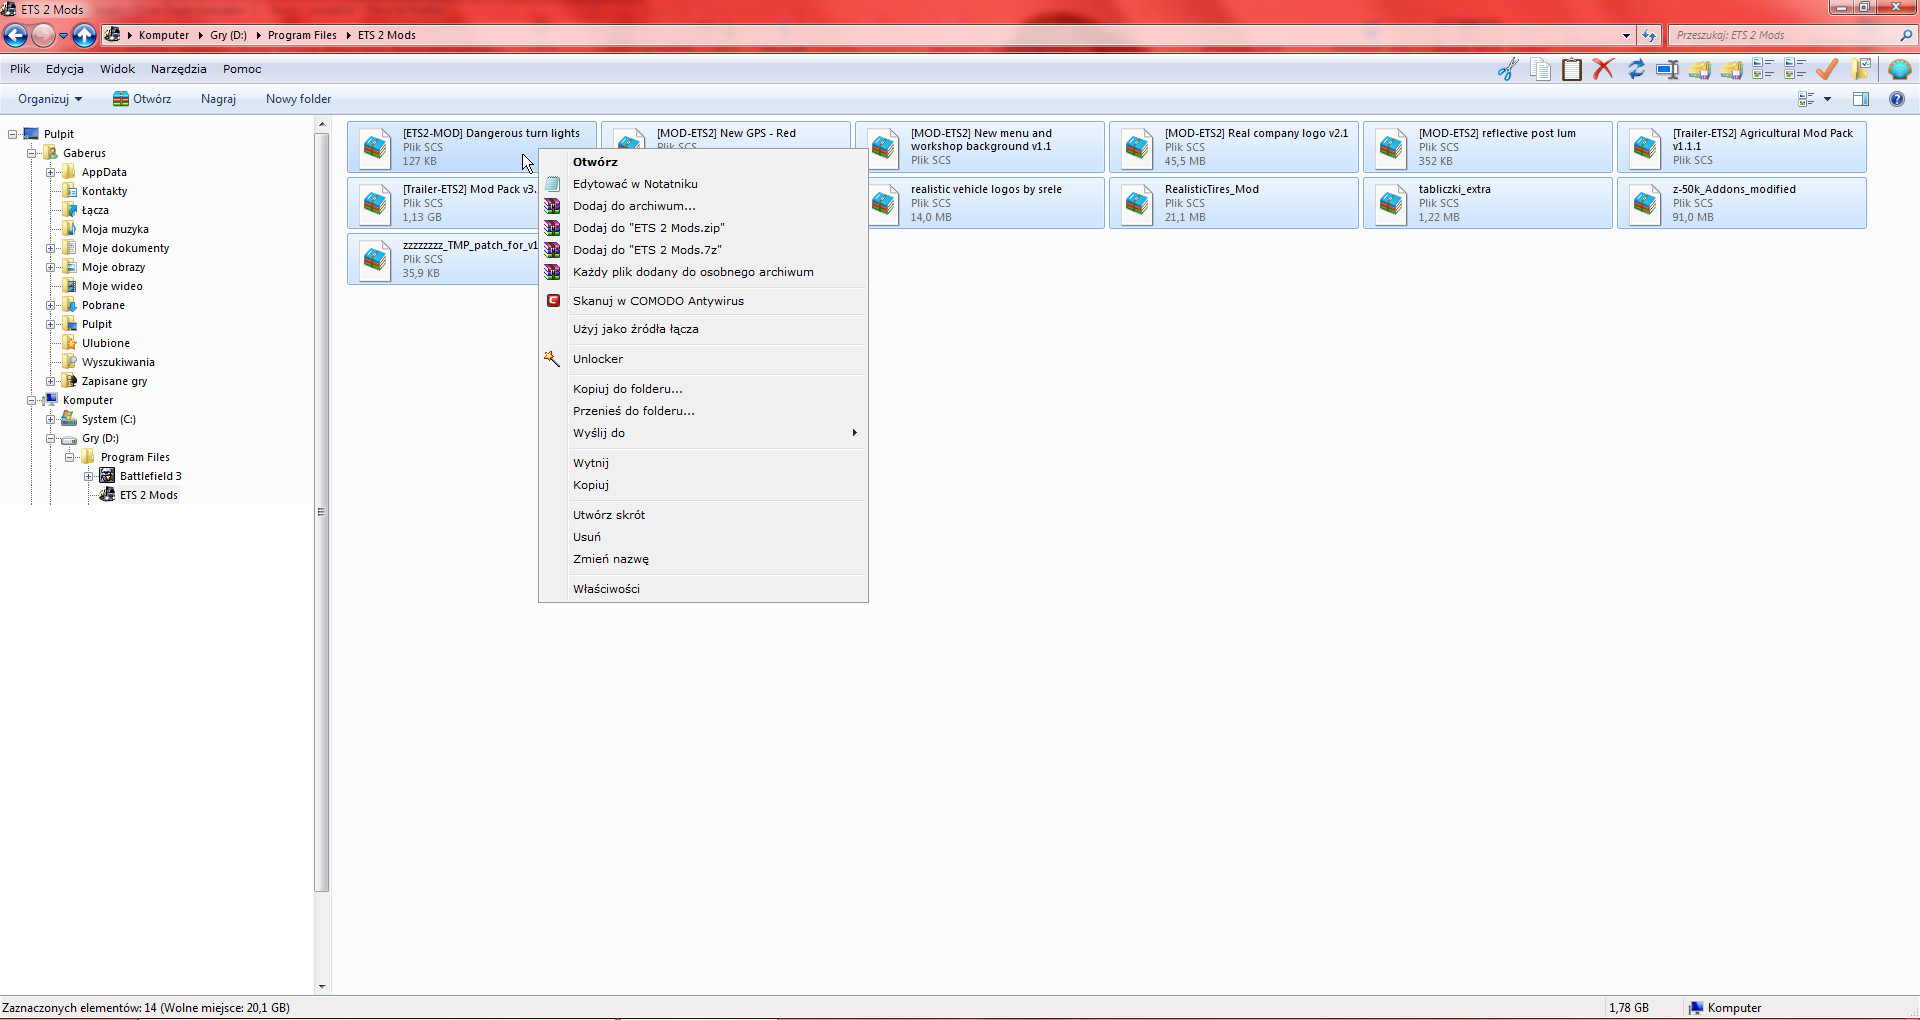
Task: Click the Real company logo v2.1 file icon
Action: point(1137,147)
